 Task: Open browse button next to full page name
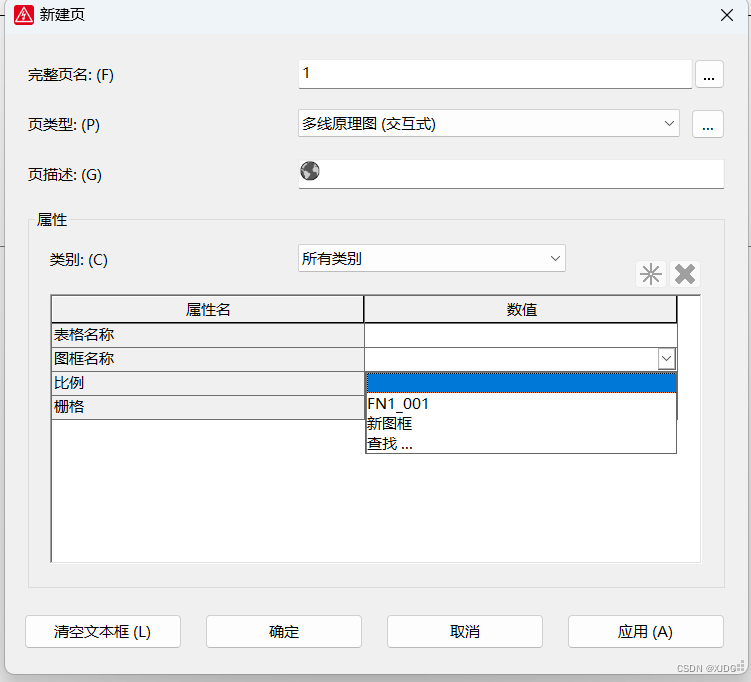[x=708, y=74]
